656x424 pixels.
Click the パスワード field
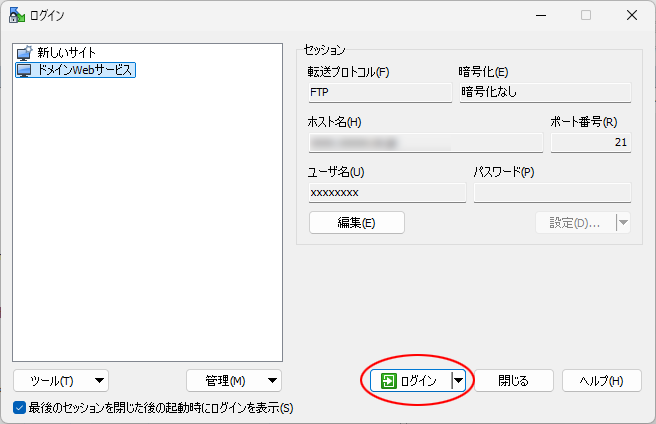point(552,192)
